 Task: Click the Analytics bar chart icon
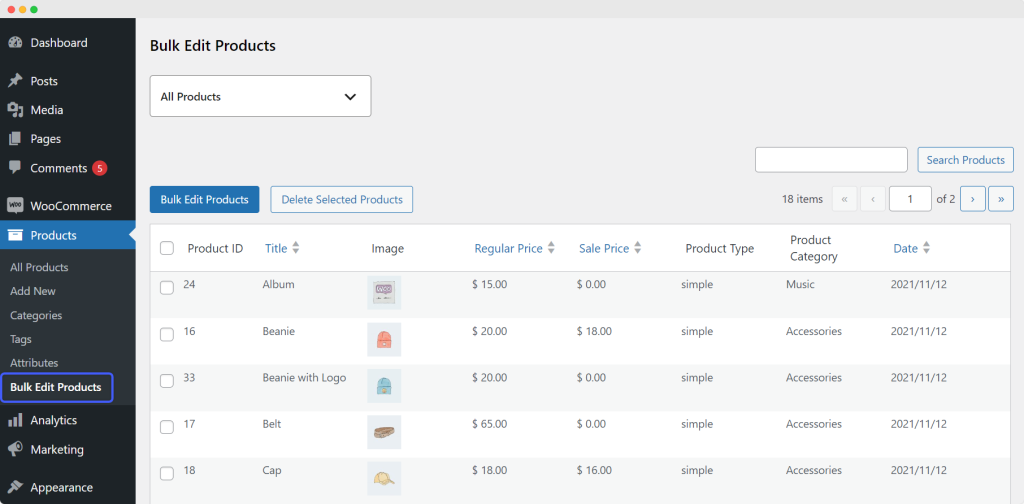(x=15, y=420)
